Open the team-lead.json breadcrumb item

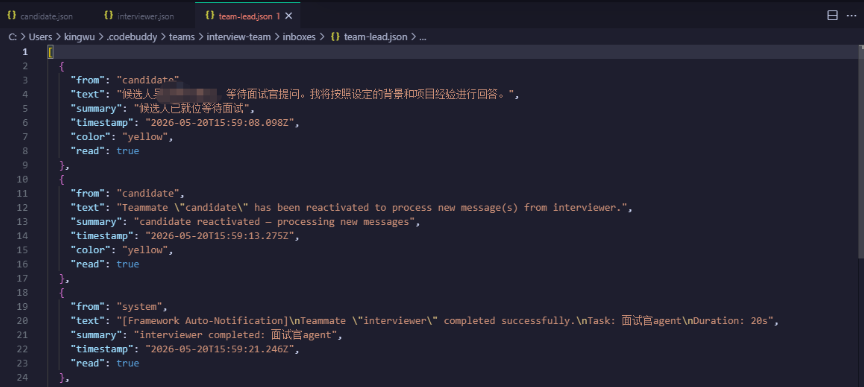375,37
